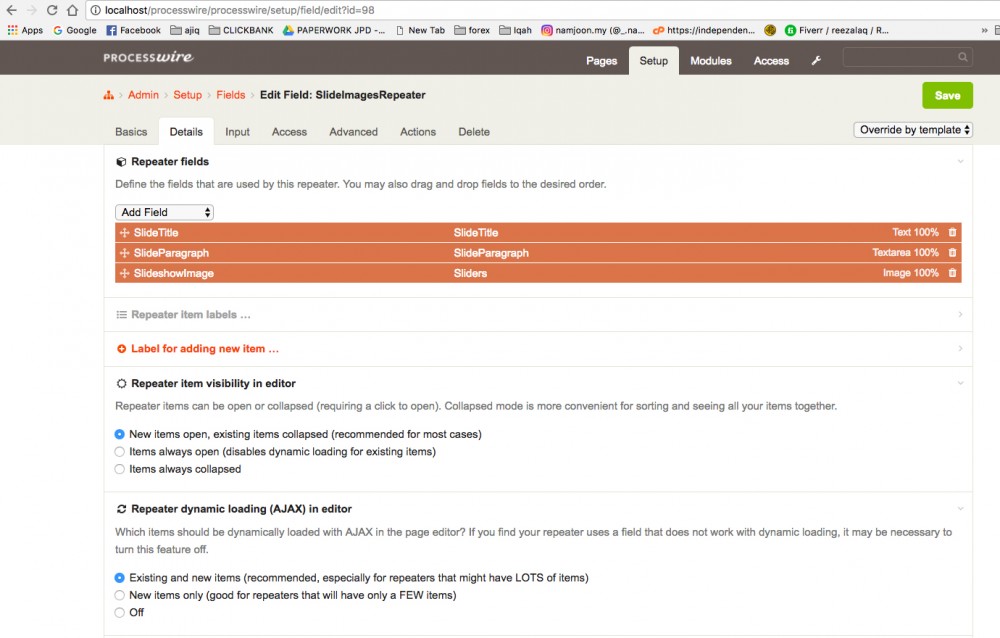The width and height of the screenshot is (1000, 638).
Task: Open the Add Field dropdown
Action: click(165, 212)
